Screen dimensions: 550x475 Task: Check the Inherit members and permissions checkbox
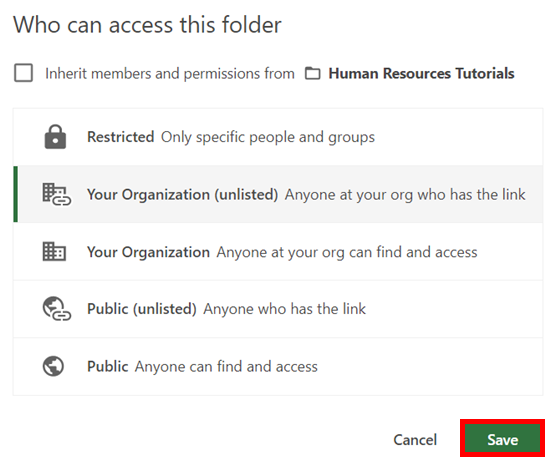point(24,73)
